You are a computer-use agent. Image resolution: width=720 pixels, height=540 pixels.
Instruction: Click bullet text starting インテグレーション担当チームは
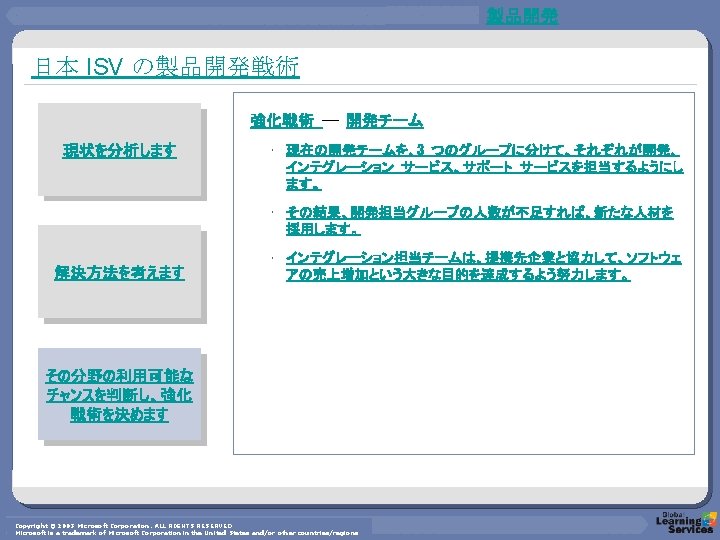point(483,266)
